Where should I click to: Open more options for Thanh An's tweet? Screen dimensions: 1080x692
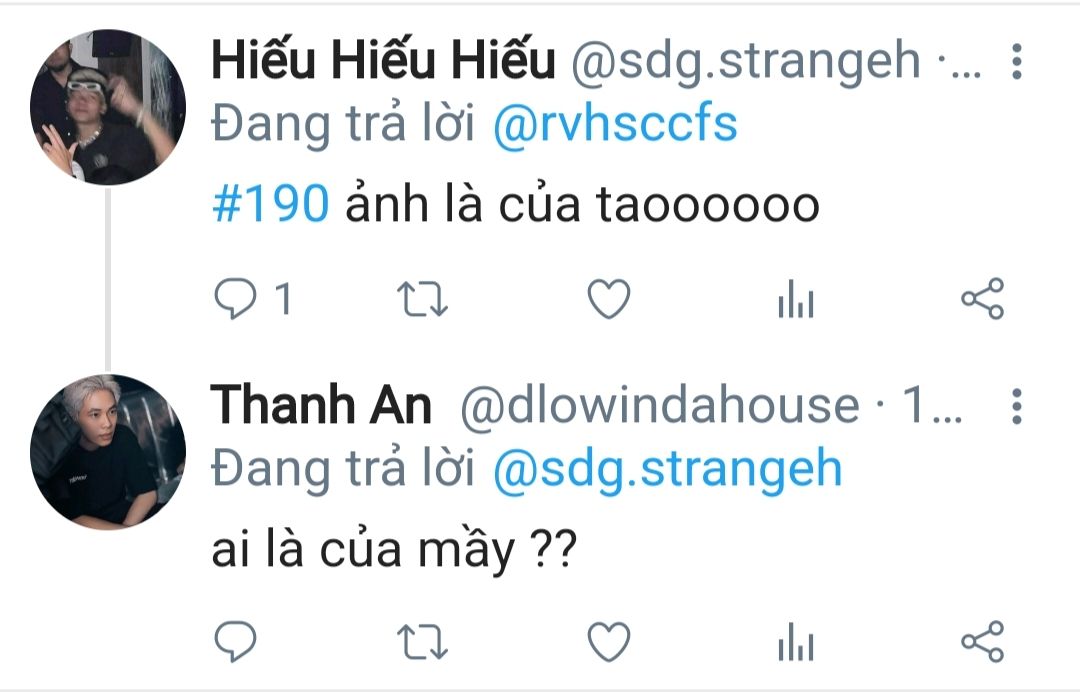(1017, 406)
